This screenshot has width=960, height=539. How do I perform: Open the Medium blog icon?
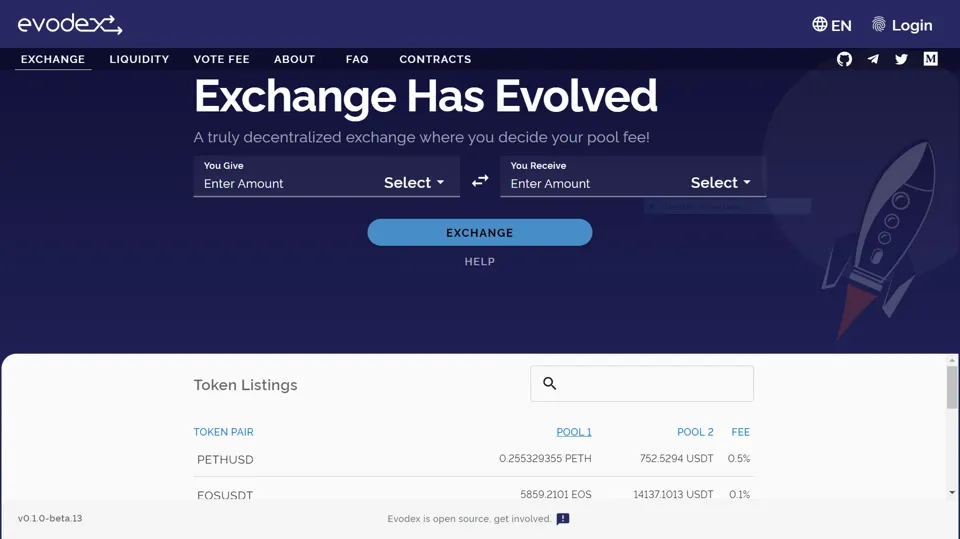(931, 59)
